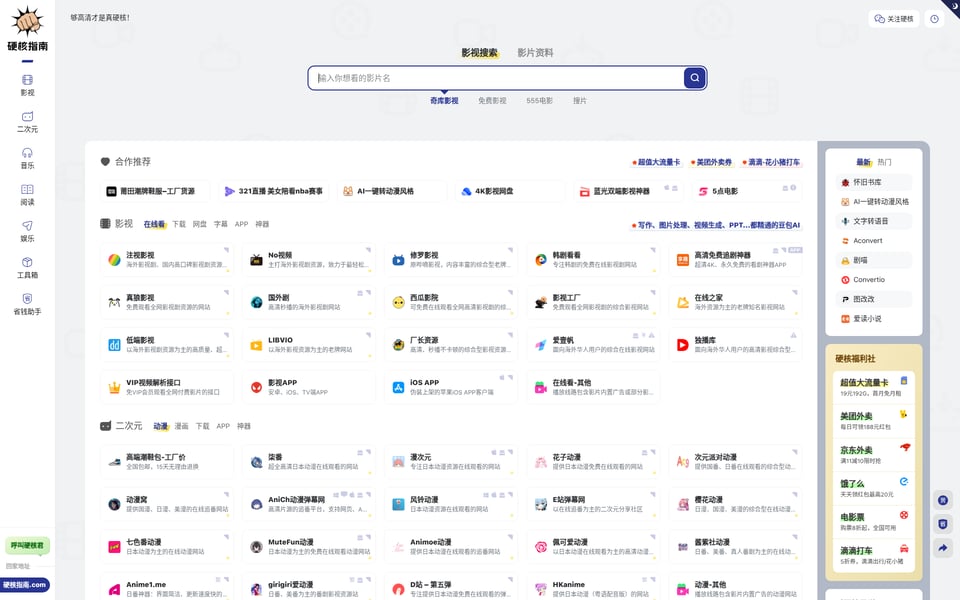Expand the floating share arrow on the right edge
The width and height of the screenshot is (960, 600).
[941, 547]
